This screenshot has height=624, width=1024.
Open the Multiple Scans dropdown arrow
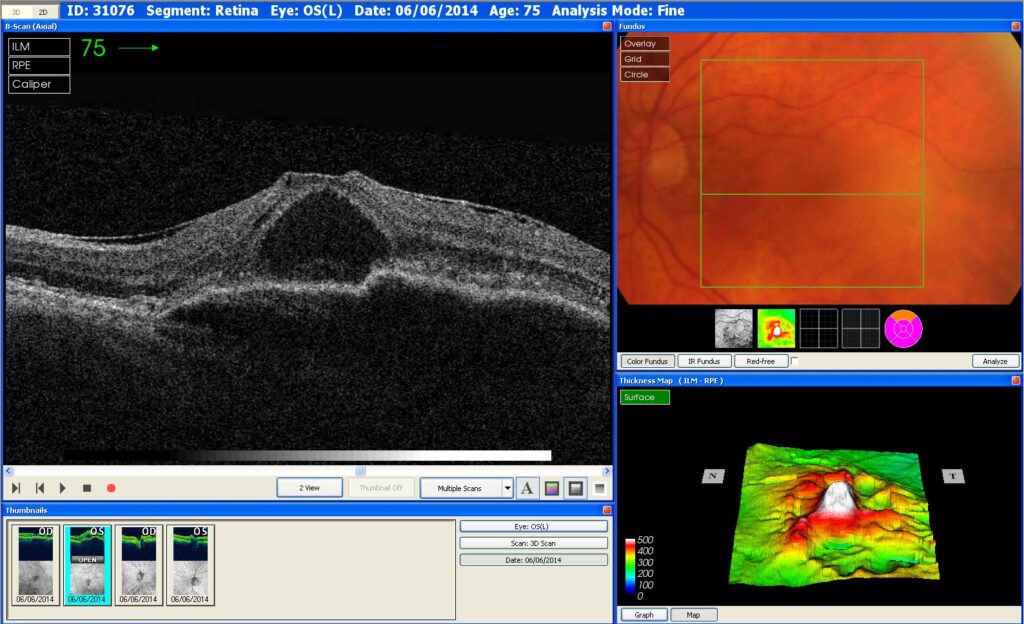pyautogui.click(x=507, y=488)
